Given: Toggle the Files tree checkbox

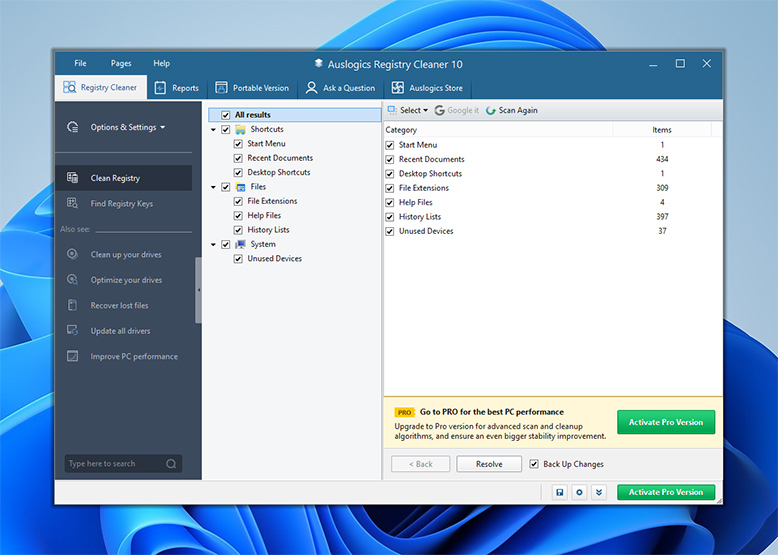Looking at the screenshot, I should click(x=226, y=187).
